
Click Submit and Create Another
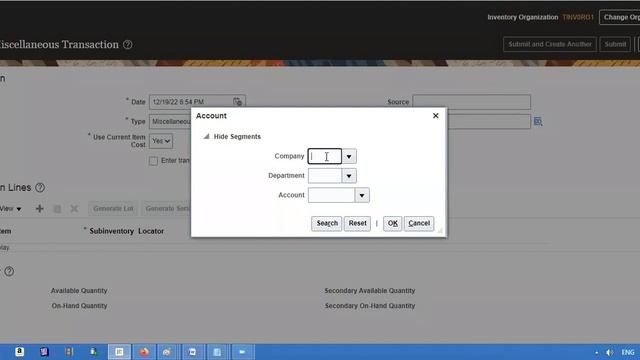coord(550,44)
